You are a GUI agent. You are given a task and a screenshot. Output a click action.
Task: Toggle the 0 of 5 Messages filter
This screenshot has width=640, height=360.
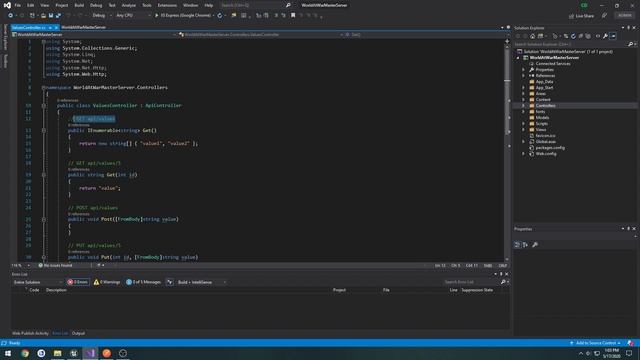click(143, 282)
